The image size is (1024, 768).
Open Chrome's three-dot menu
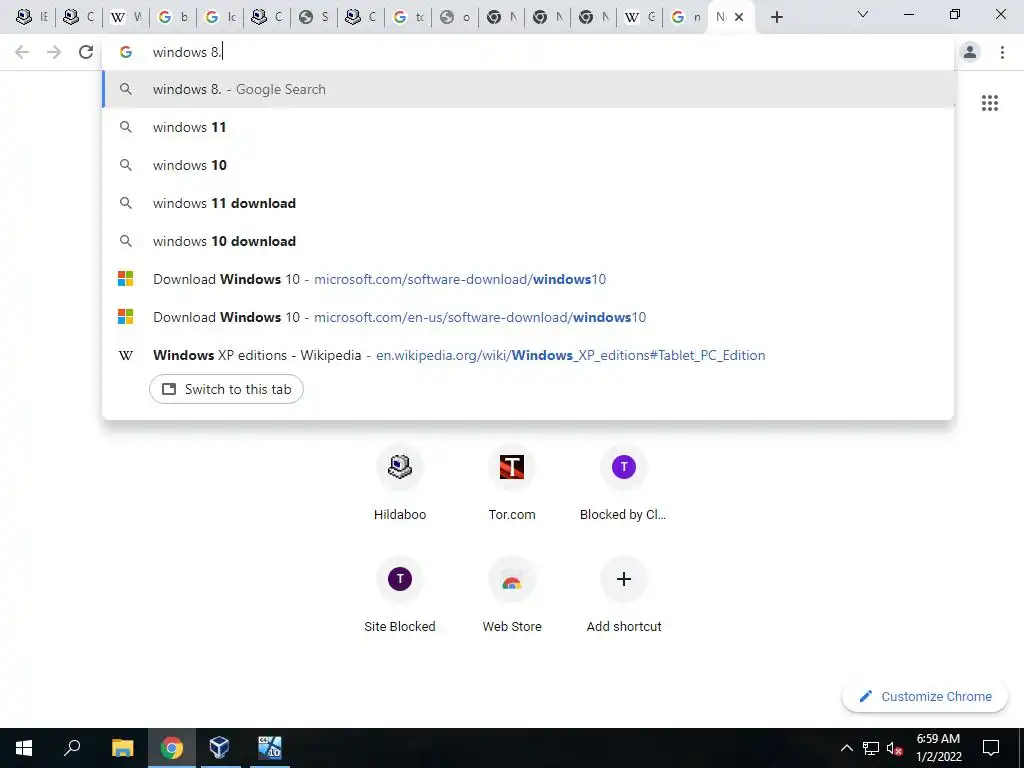1002,52
